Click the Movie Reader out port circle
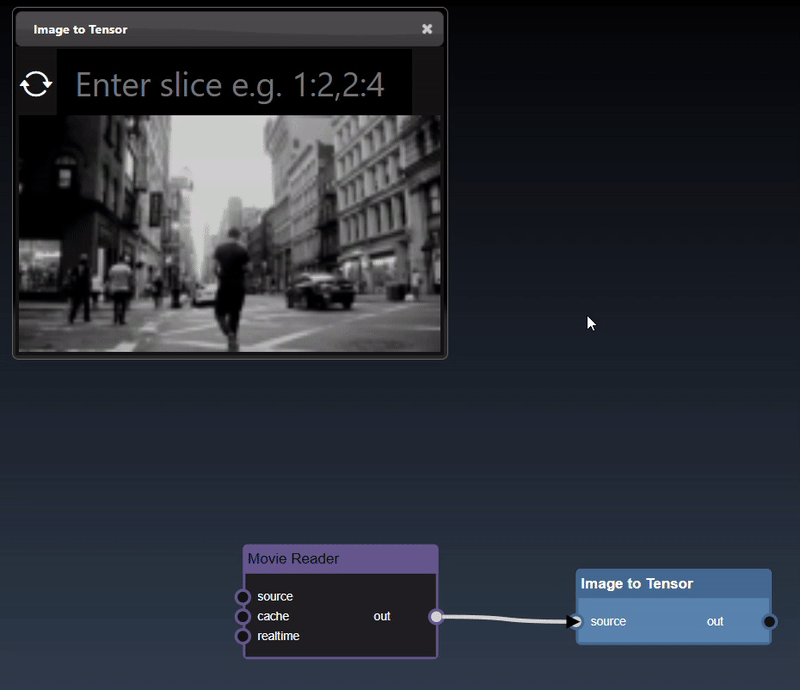The height and width of the screenshot is (690, 800). pos(436,617)
